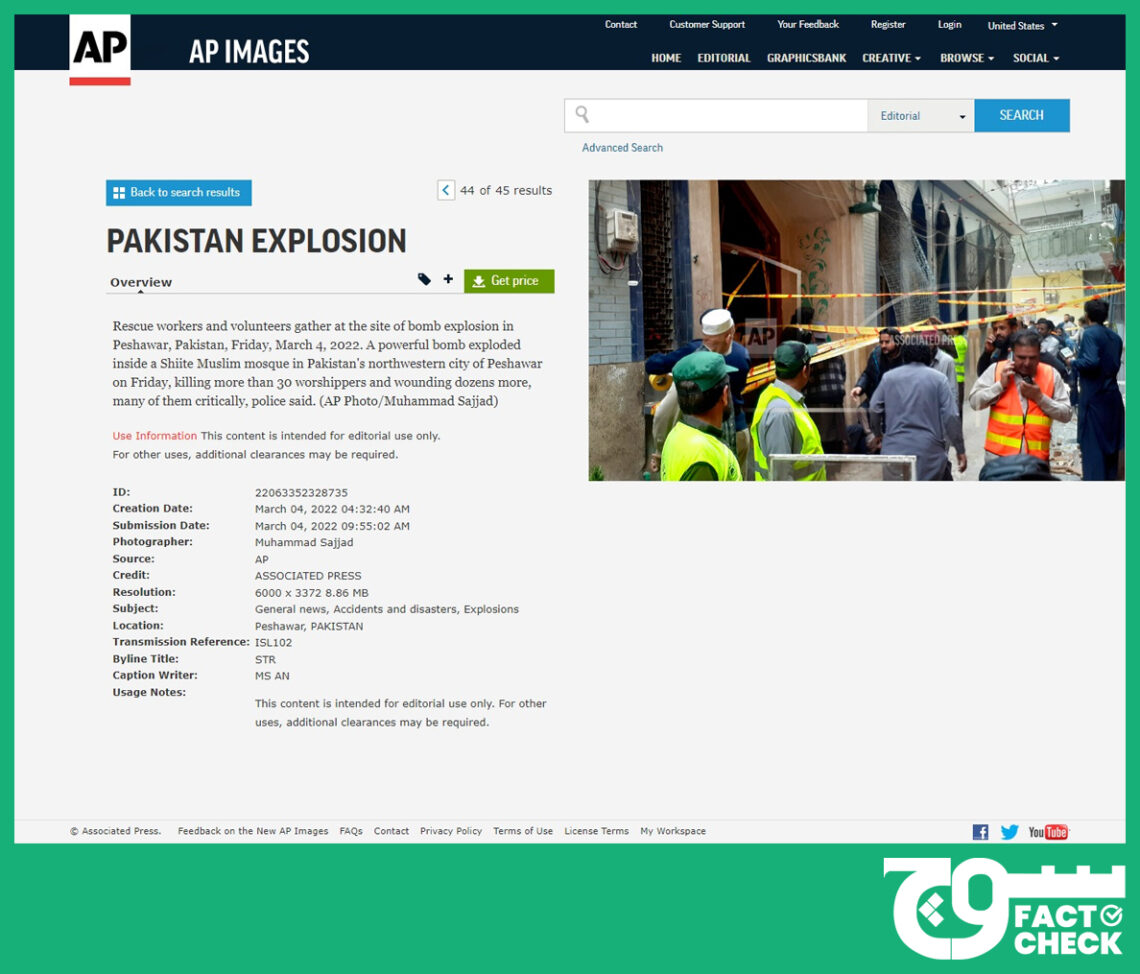
Task: Click the image ID 22063352328735
Action: point(301,493)
